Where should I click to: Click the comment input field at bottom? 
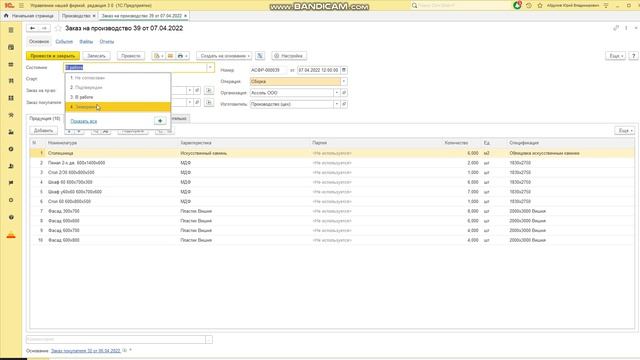[x=116, y=339]
